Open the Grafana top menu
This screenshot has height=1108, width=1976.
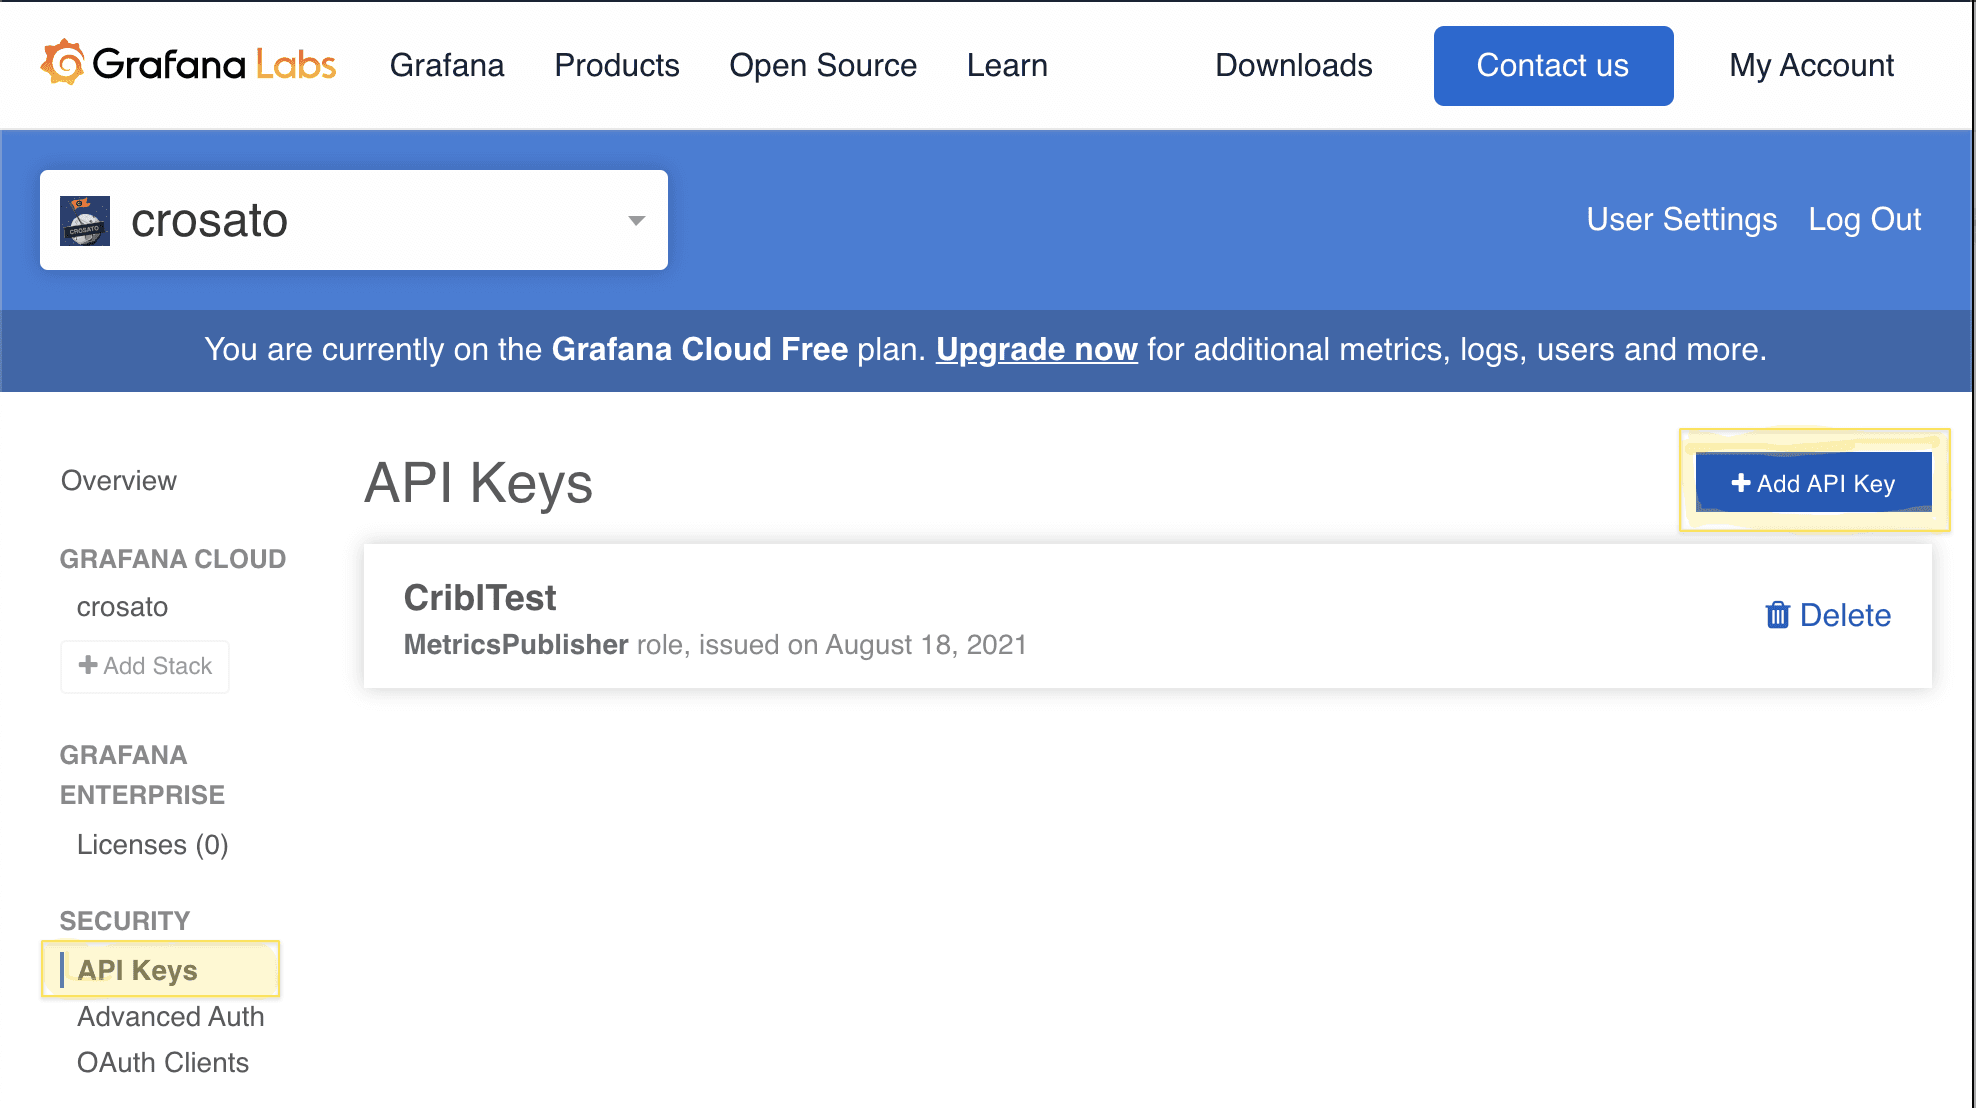point(447,65)
